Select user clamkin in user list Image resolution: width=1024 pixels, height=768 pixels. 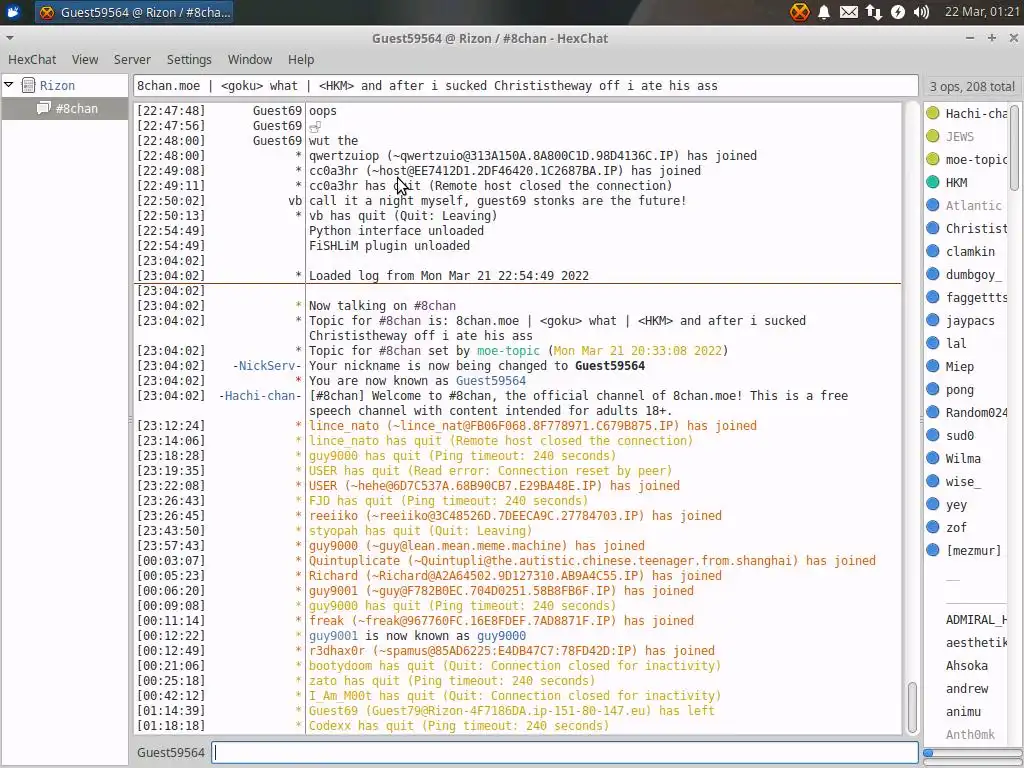coord(970,251)
